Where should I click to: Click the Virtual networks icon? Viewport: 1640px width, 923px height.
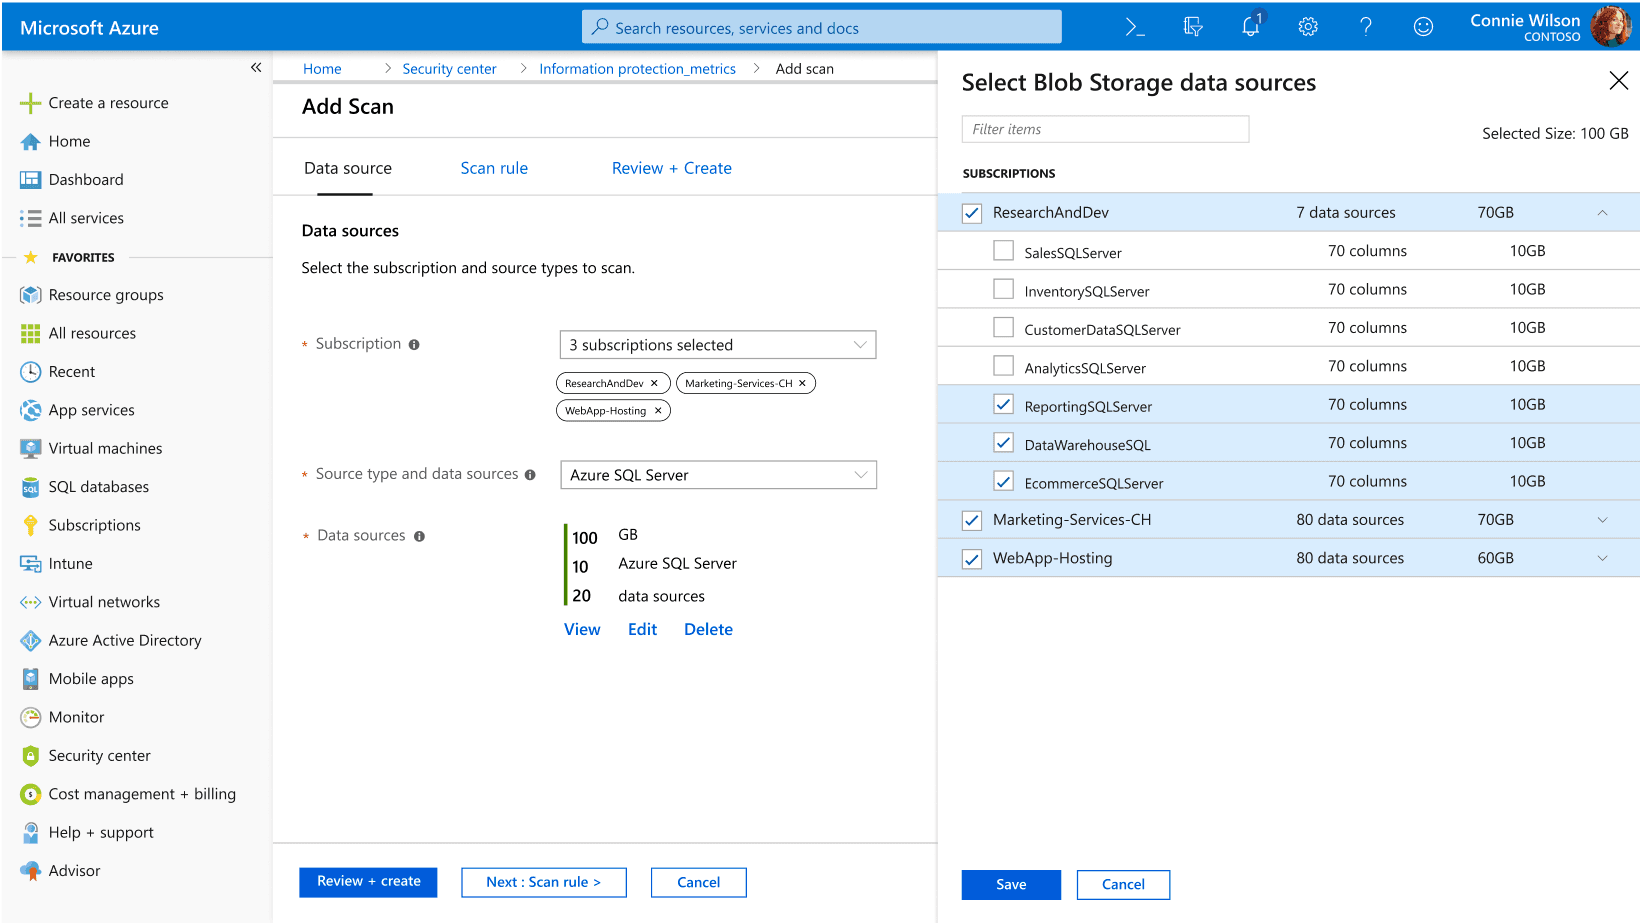[x=31, y=602]
